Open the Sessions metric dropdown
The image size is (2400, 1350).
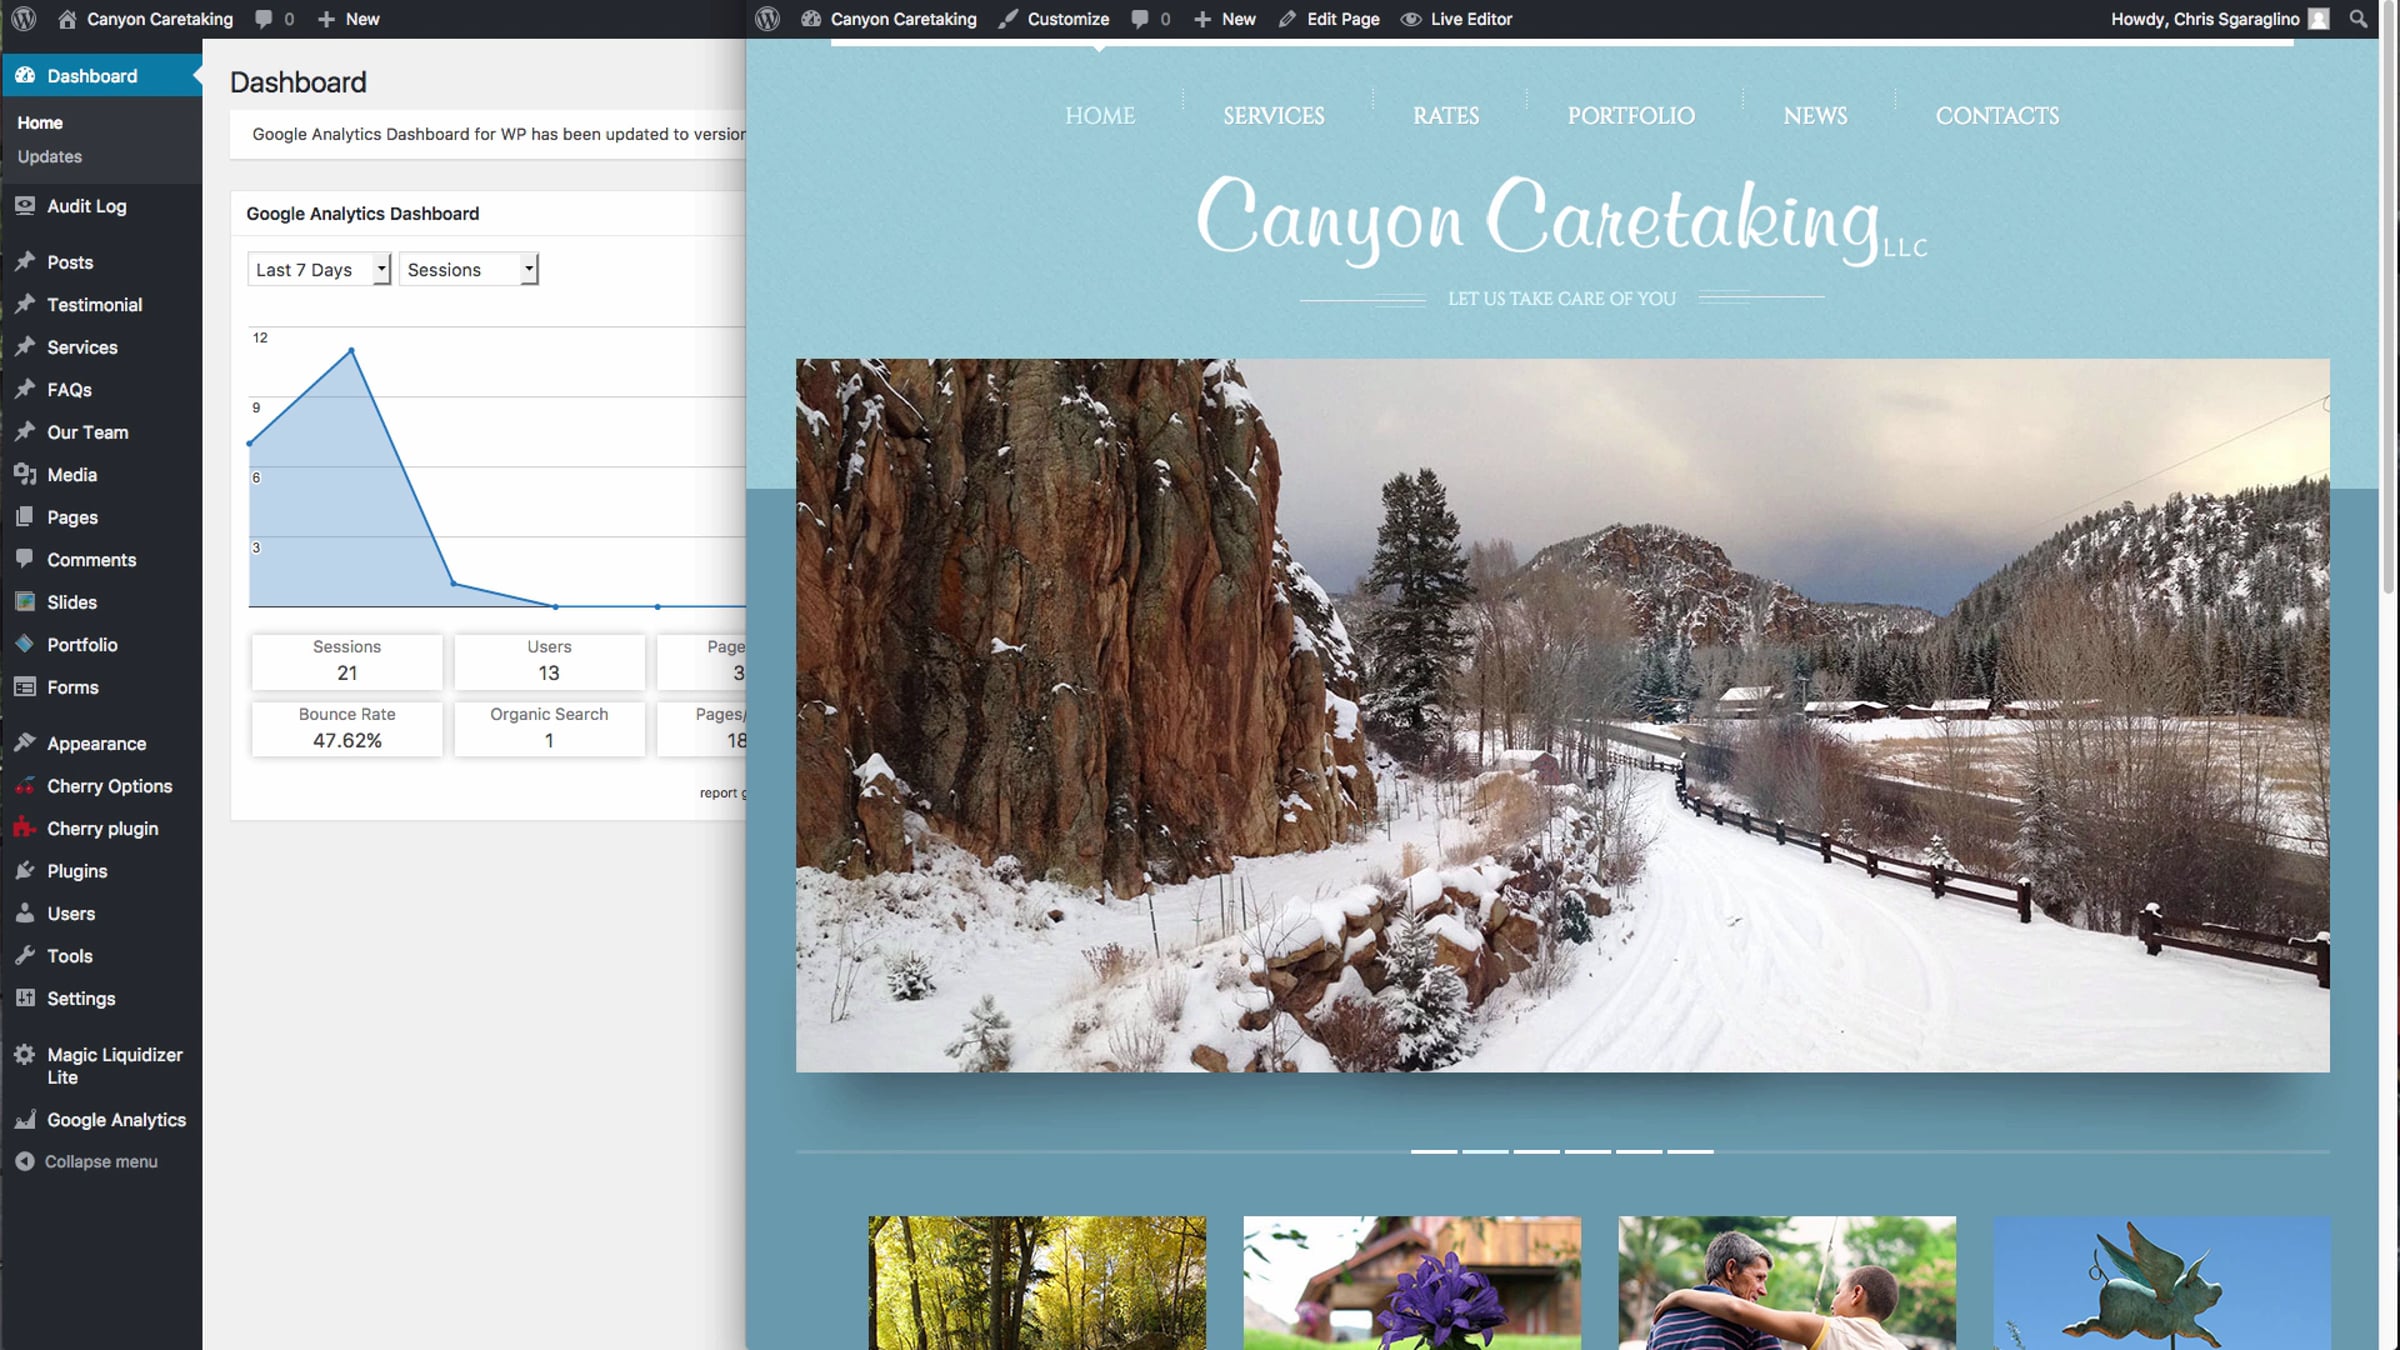[x=468, y=269]
